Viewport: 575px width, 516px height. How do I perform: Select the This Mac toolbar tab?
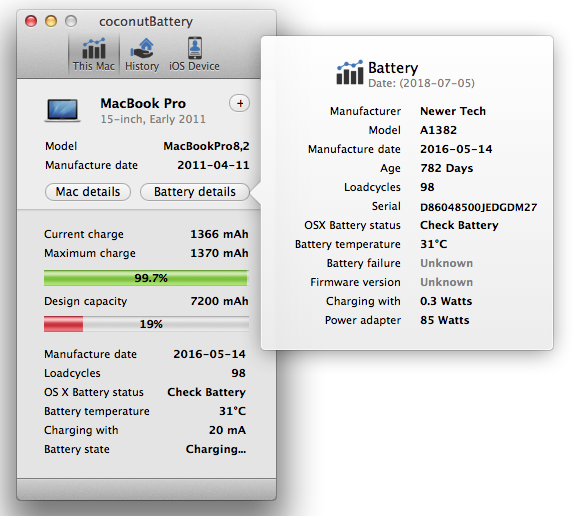(x=94, y=54)
